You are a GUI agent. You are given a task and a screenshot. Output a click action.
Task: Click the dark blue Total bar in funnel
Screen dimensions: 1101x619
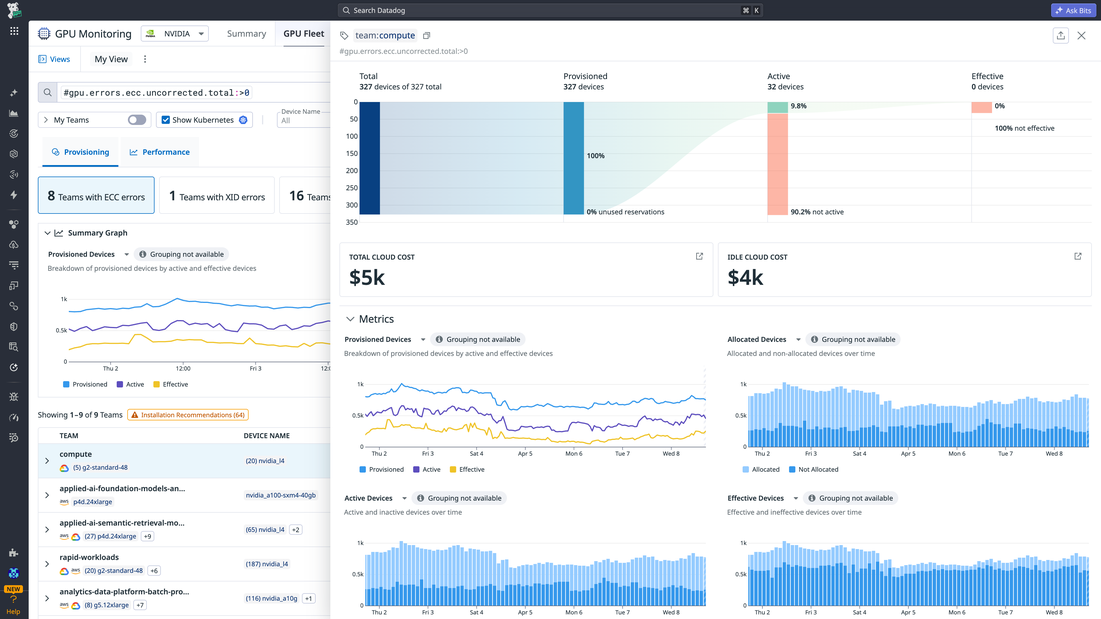click(369, 159)
